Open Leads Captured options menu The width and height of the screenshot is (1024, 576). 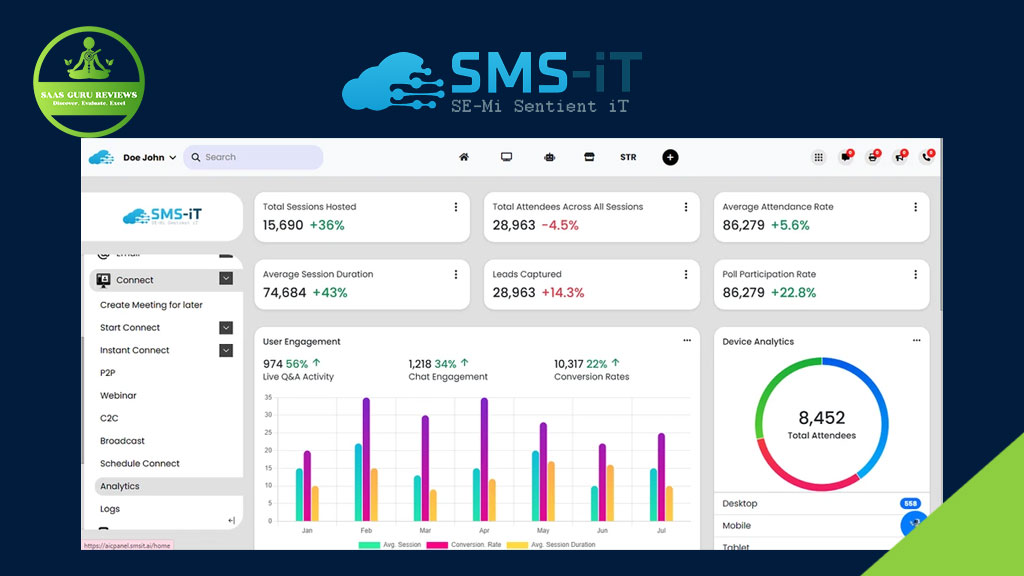(686, 275)
